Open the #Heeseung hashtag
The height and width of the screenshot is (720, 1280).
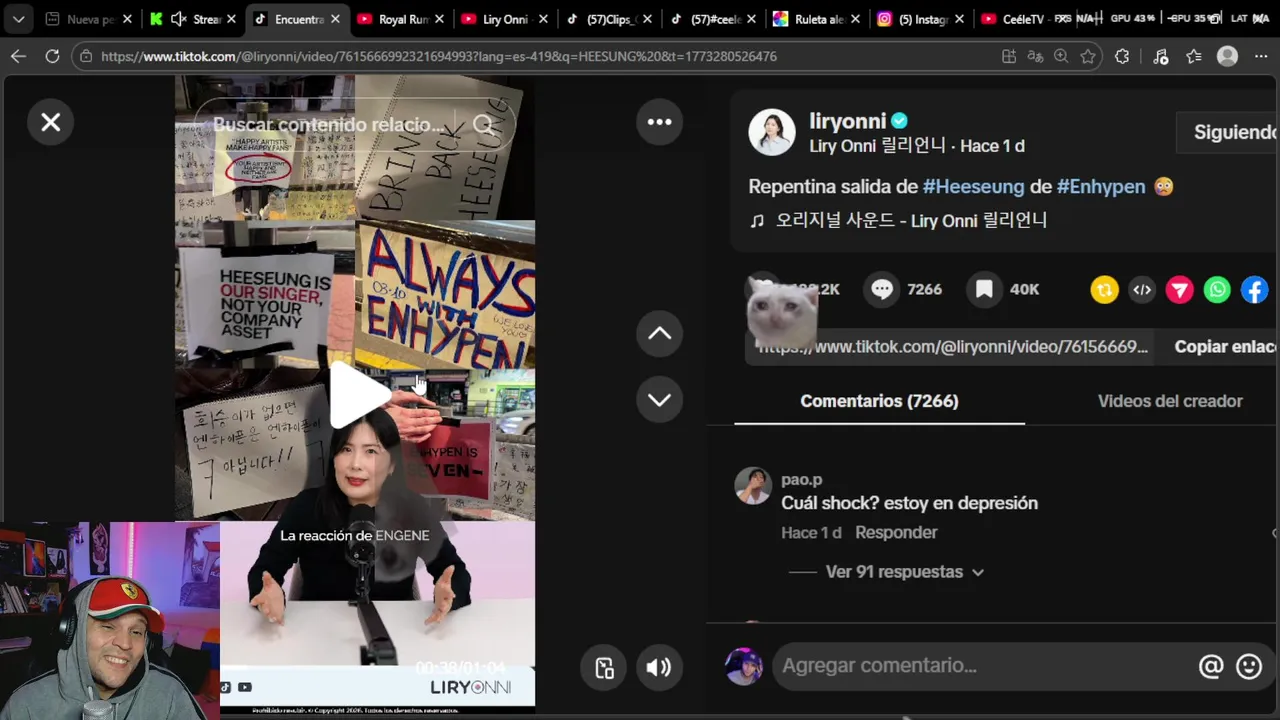(973, 186)
